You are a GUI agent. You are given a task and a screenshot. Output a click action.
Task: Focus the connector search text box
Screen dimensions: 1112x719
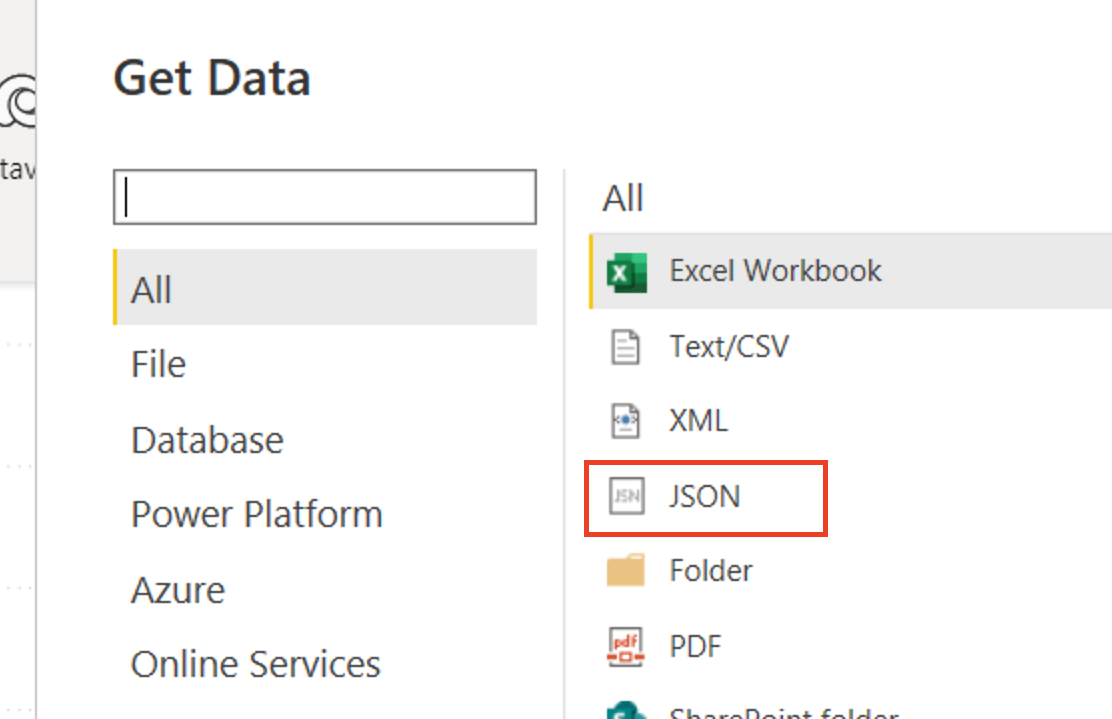tap(325, 197)
